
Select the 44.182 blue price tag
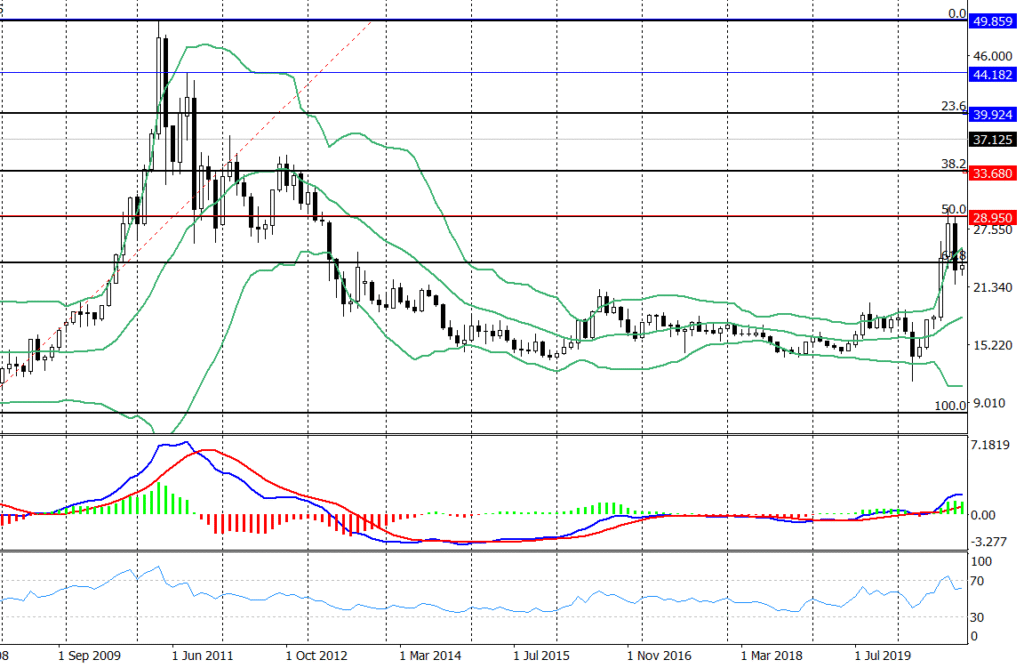pos(995,75)
